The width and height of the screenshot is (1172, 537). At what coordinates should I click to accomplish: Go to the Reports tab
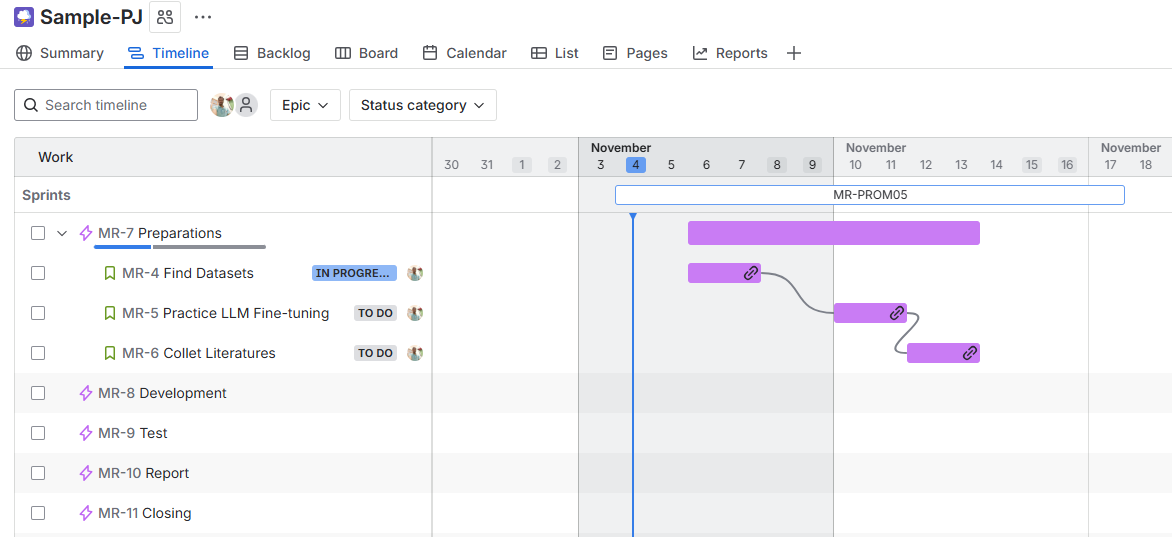[730, 53]
